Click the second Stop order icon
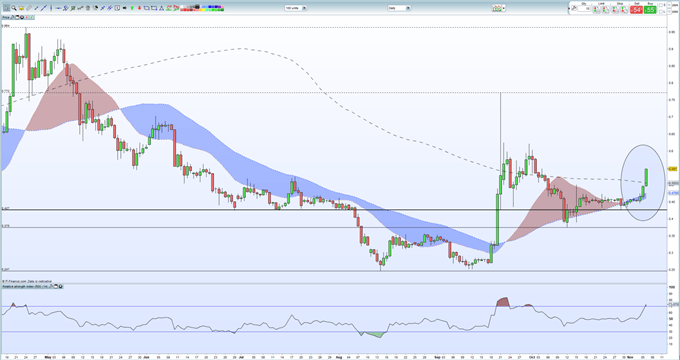The height and width of the screenshot is (360, 680). click(x=624, y=10)
